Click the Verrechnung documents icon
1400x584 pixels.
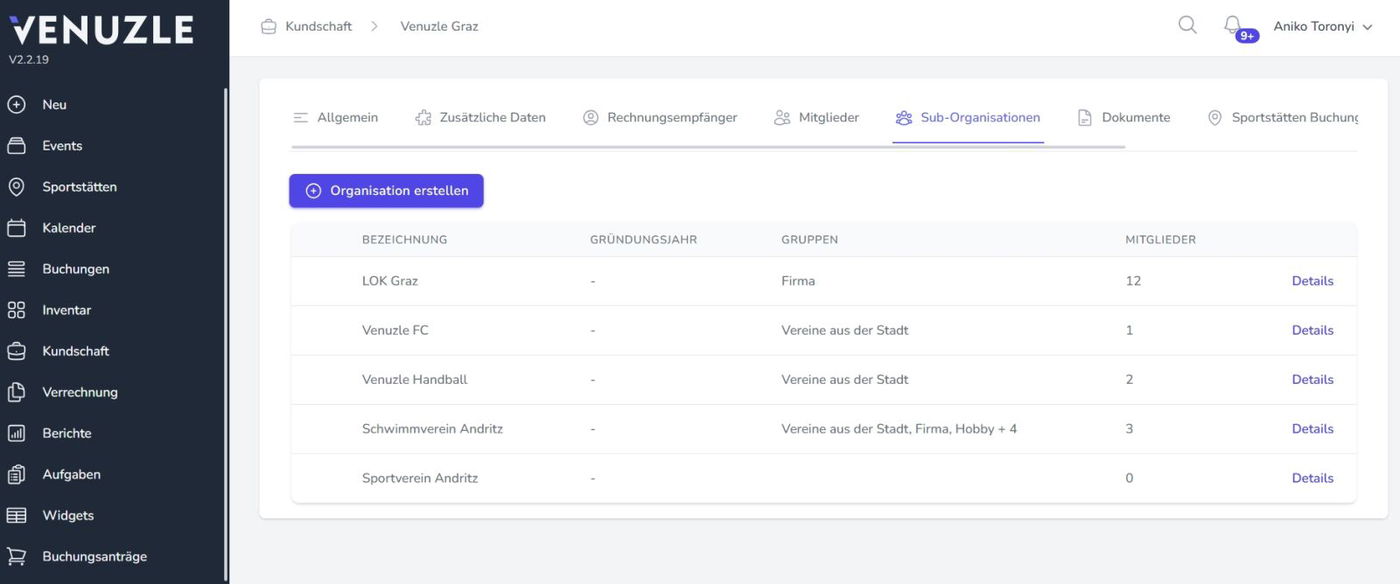pyautogui.click(x=16, y=392)
